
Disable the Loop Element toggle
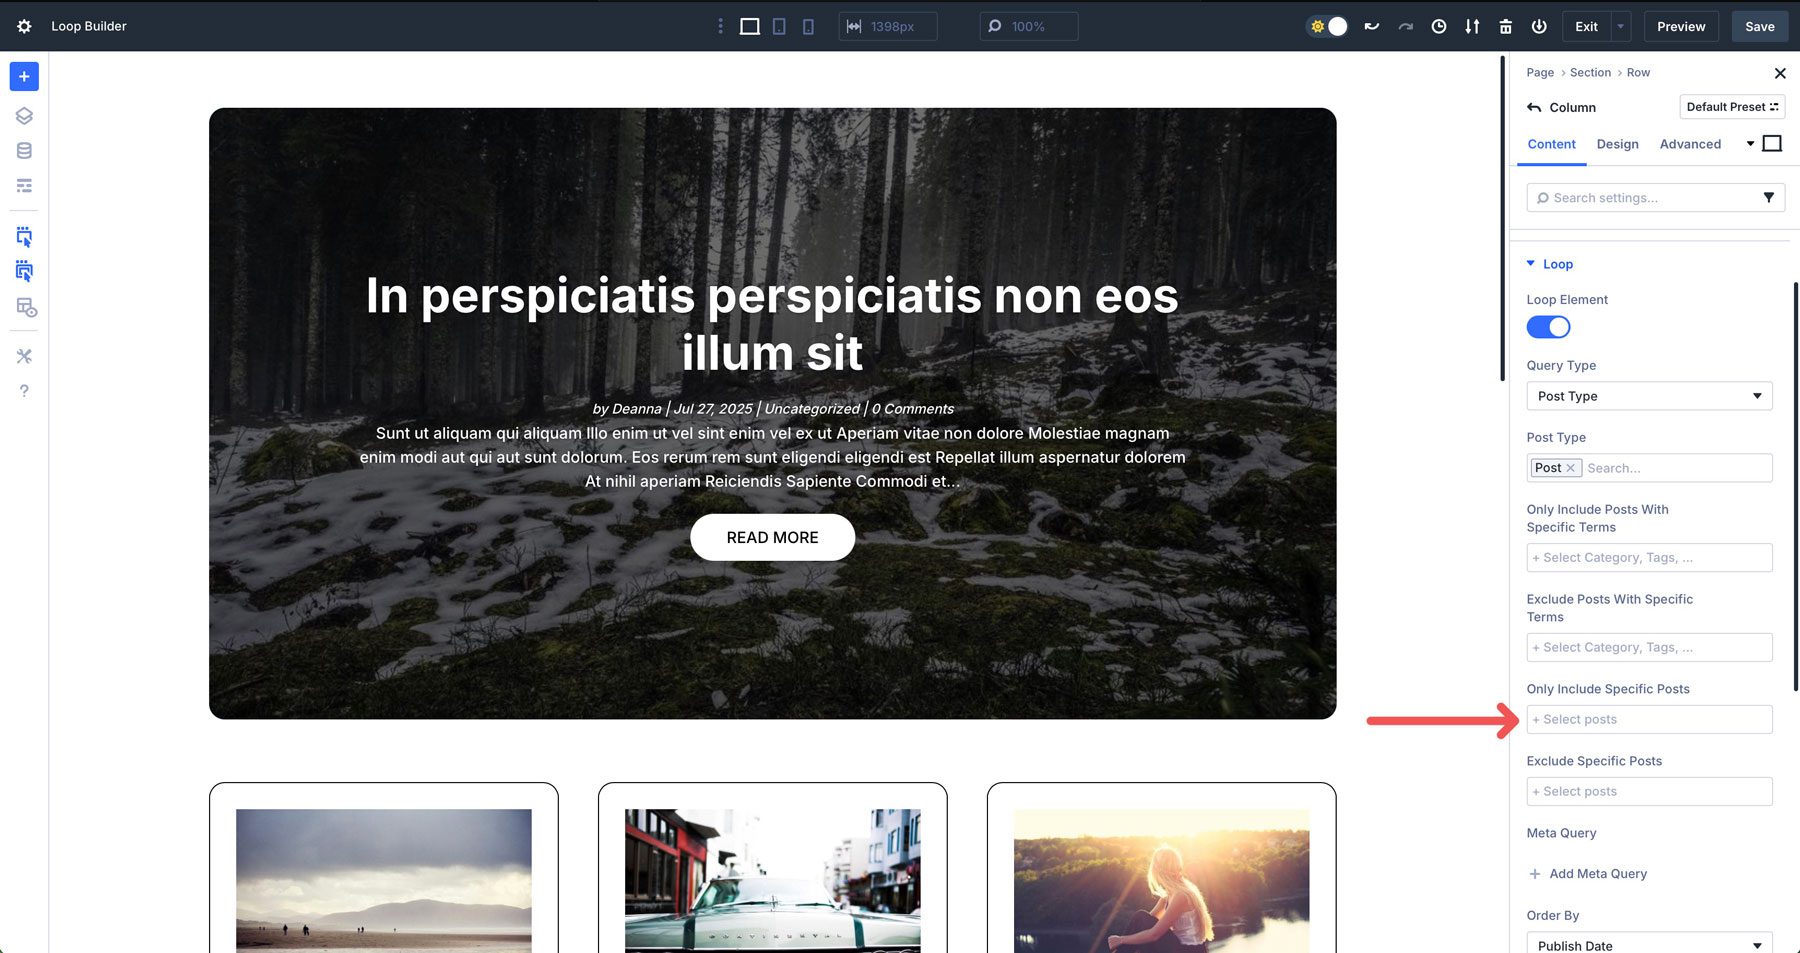(x=1548, y=327)
